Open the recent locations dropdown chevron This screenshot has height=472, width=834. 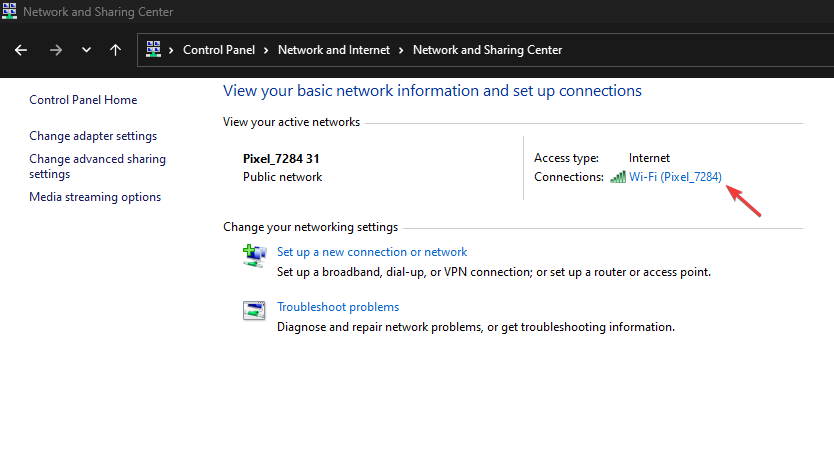pos(86,50)
